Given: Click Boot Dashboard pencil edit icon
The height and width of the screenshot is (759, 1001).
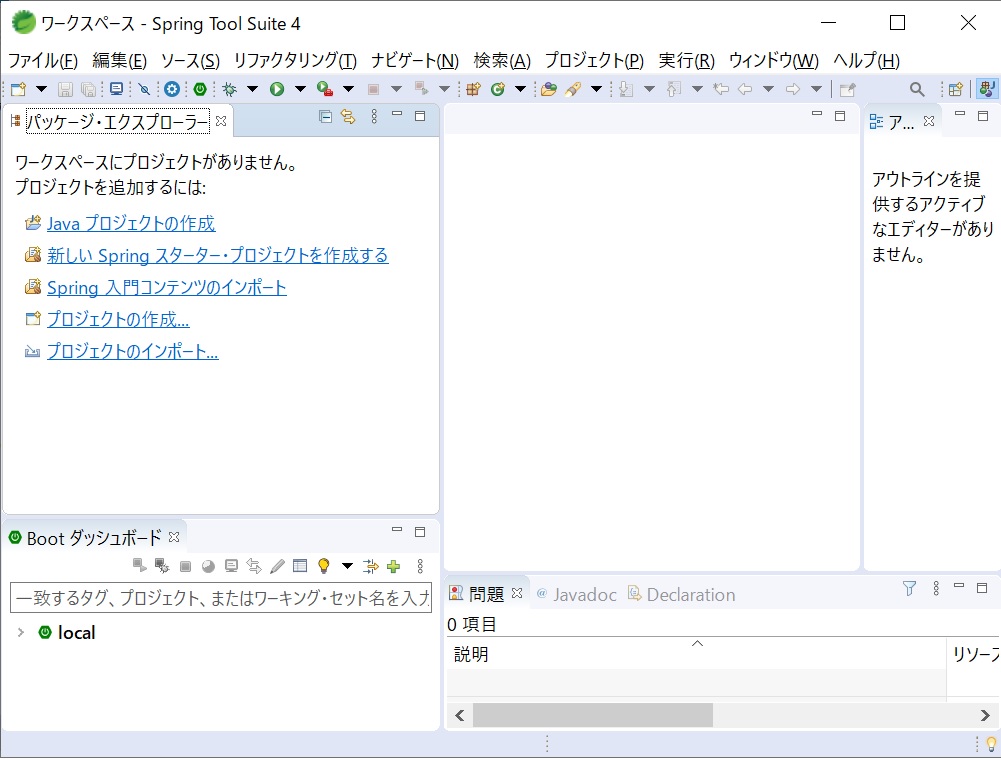Looking at the screenshot, I should [x=277, y=566].
